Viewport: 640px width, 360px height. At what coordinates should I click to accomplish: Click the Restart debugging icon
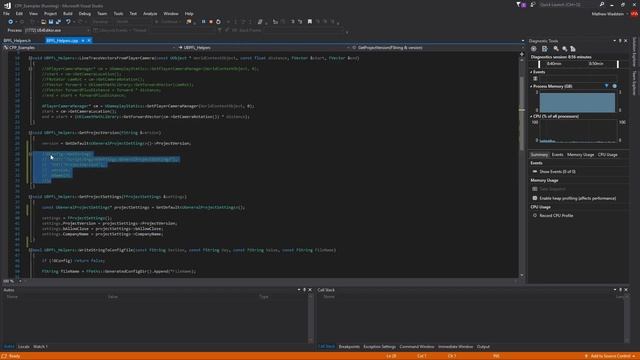point(218,22)
